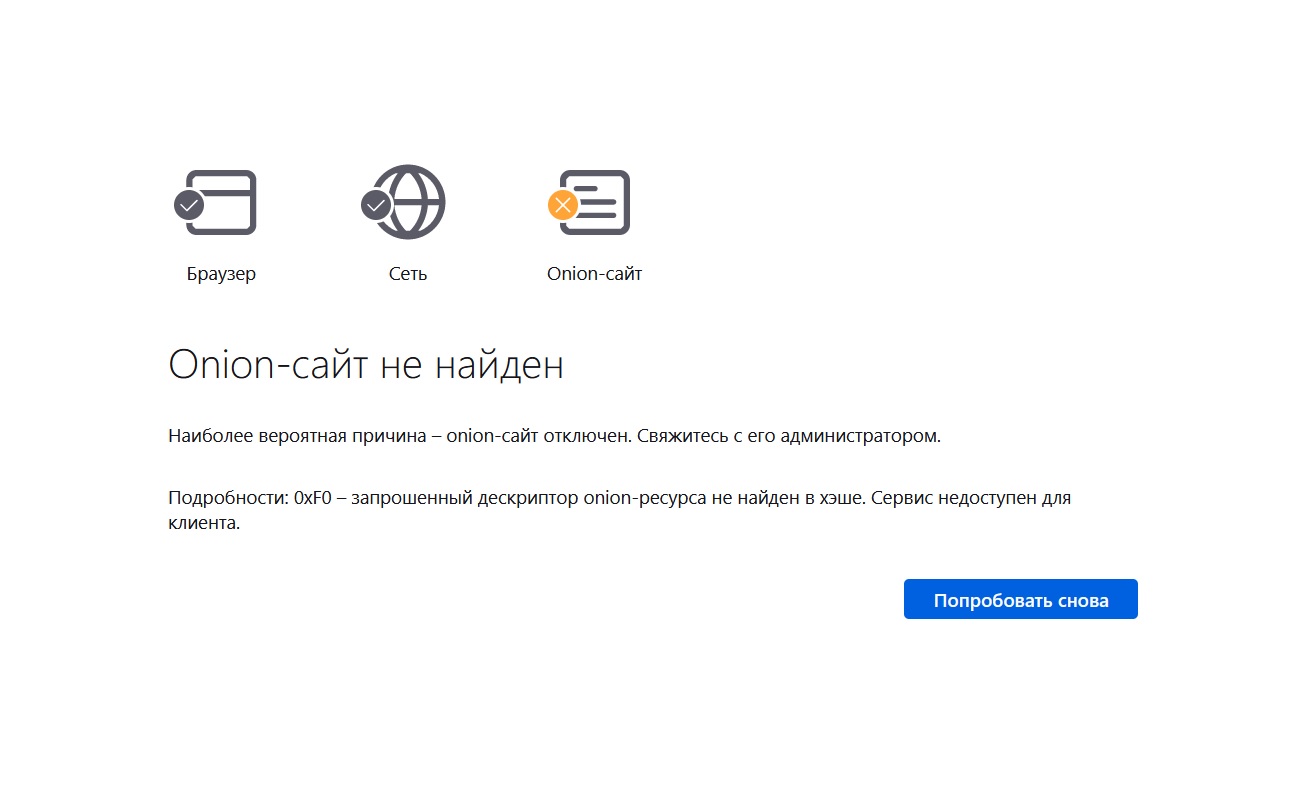Viewport: 1299px width, 795px height.
Task: Select the Сеть label text
Action: [408, 274]
